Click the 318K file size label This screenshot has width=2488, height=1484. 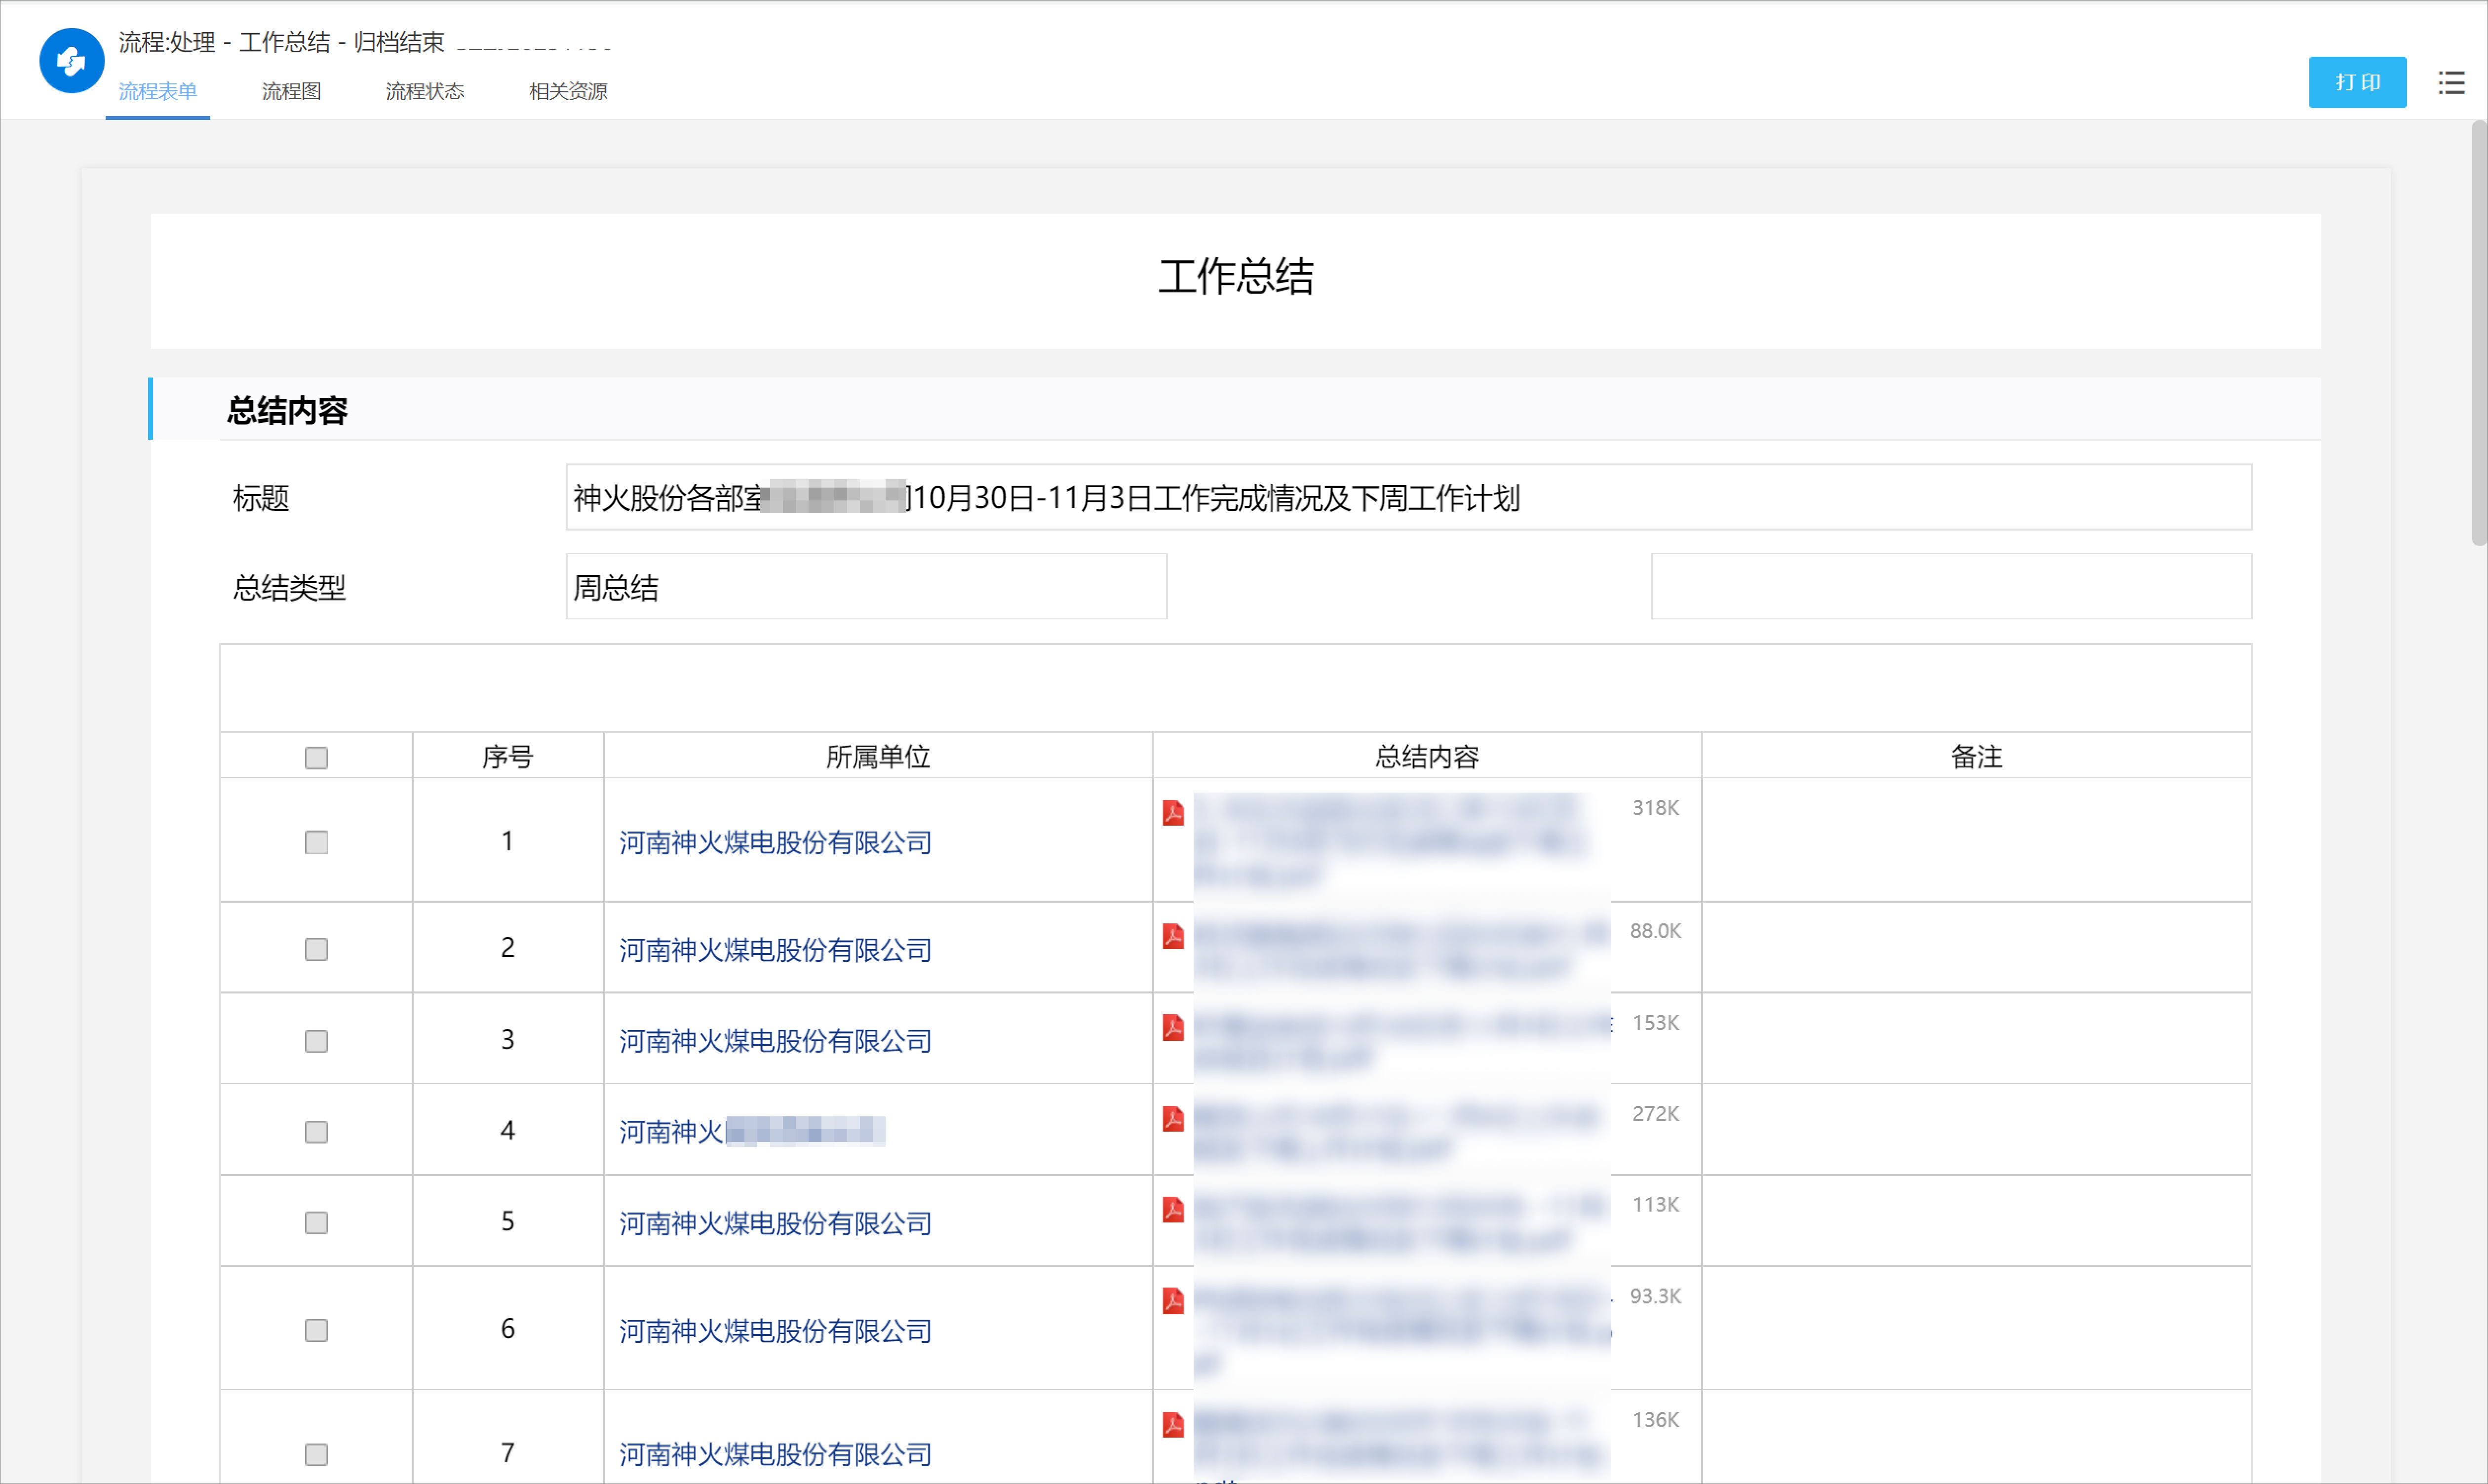coord(1655,808)
